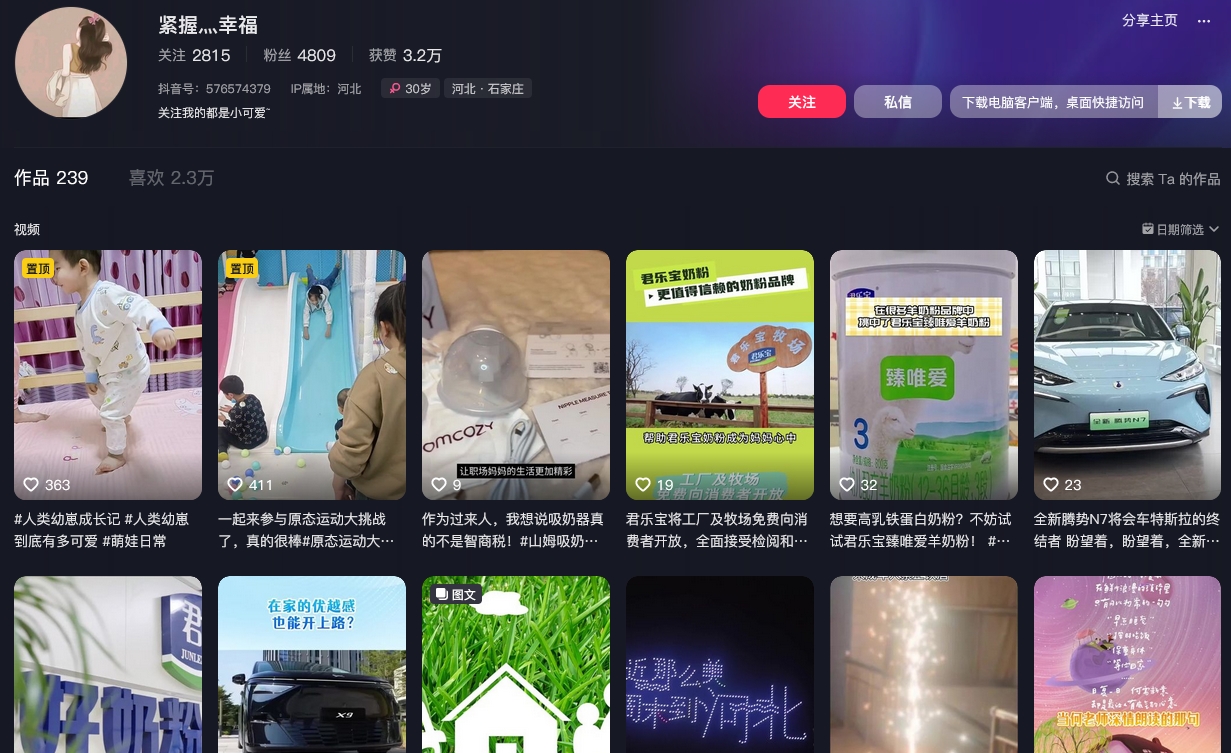Open the profile avatar picture
This screenshot has width=1231, height=753.
(x=71, y=62)
